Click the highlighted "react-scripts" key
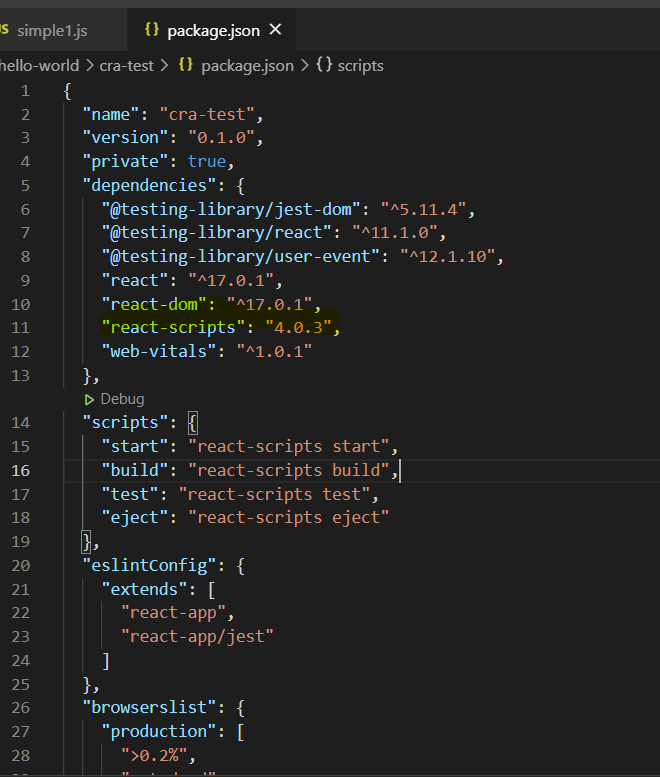660x777 pixels. point(173,328)
